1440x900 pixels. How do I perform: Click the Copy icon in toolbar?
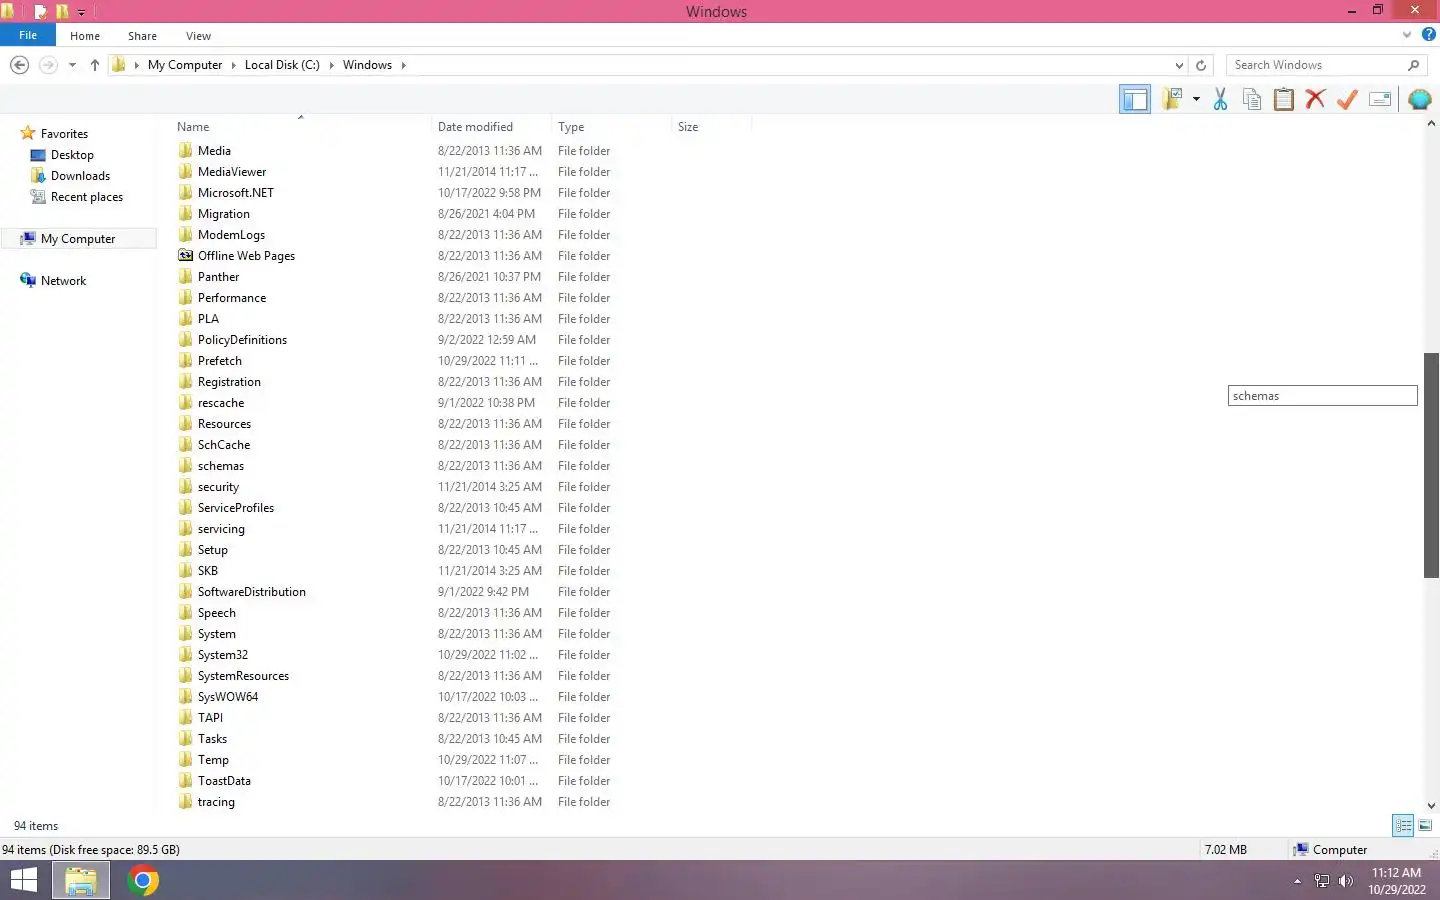coord(1252,99)
